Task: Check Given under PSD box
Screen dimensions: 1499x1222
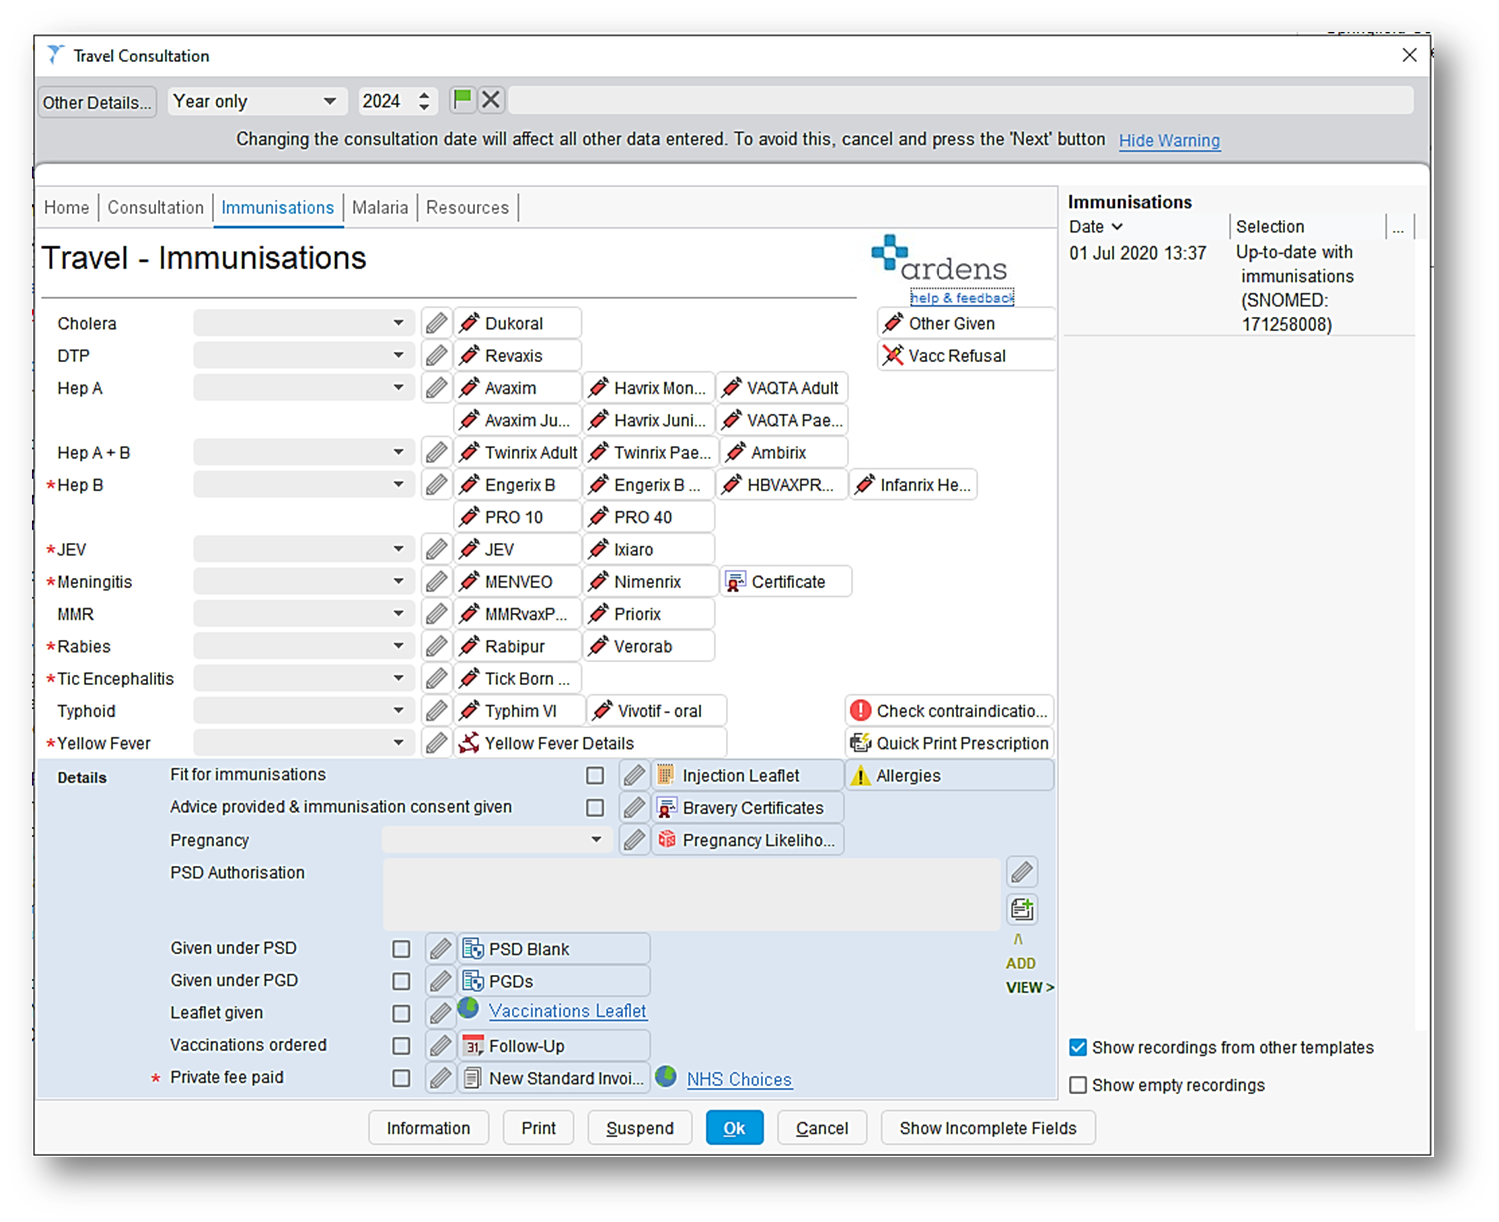Action: 401,949
